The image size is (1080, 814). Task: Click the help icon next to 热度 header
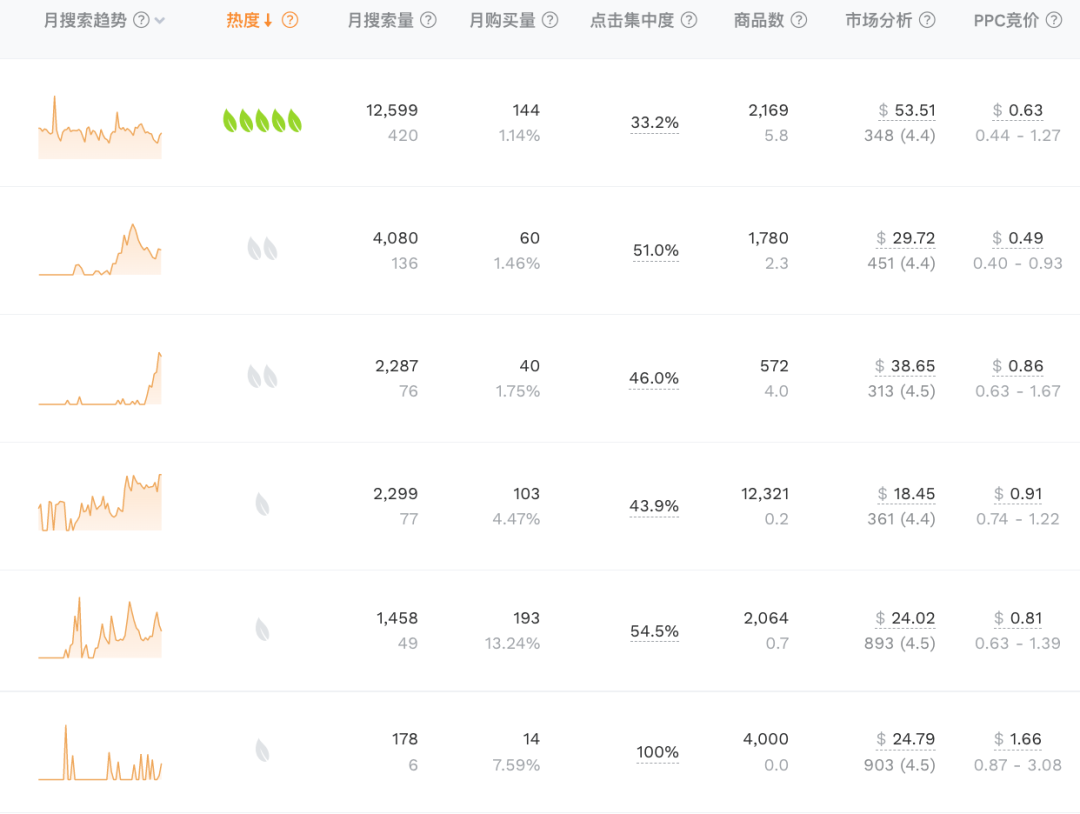[x=290, y=19]
